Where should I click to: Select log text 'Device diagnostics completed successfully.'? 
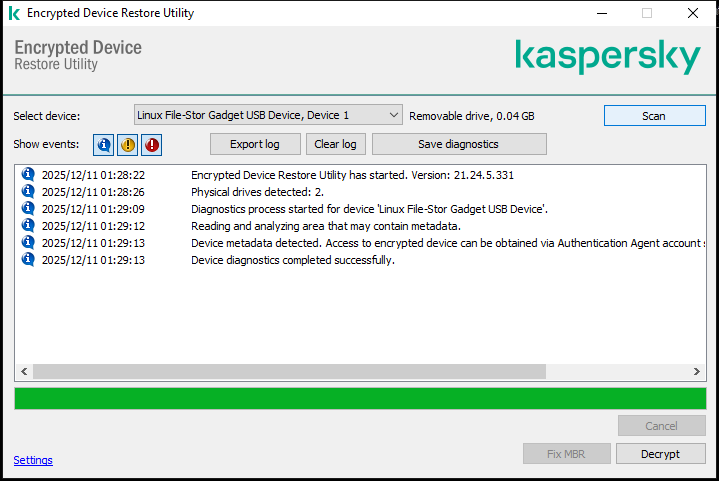293,260
